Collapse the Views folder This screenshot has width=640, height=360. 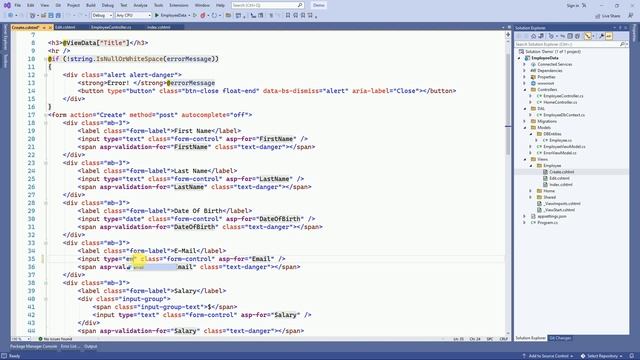coord(524,159)
